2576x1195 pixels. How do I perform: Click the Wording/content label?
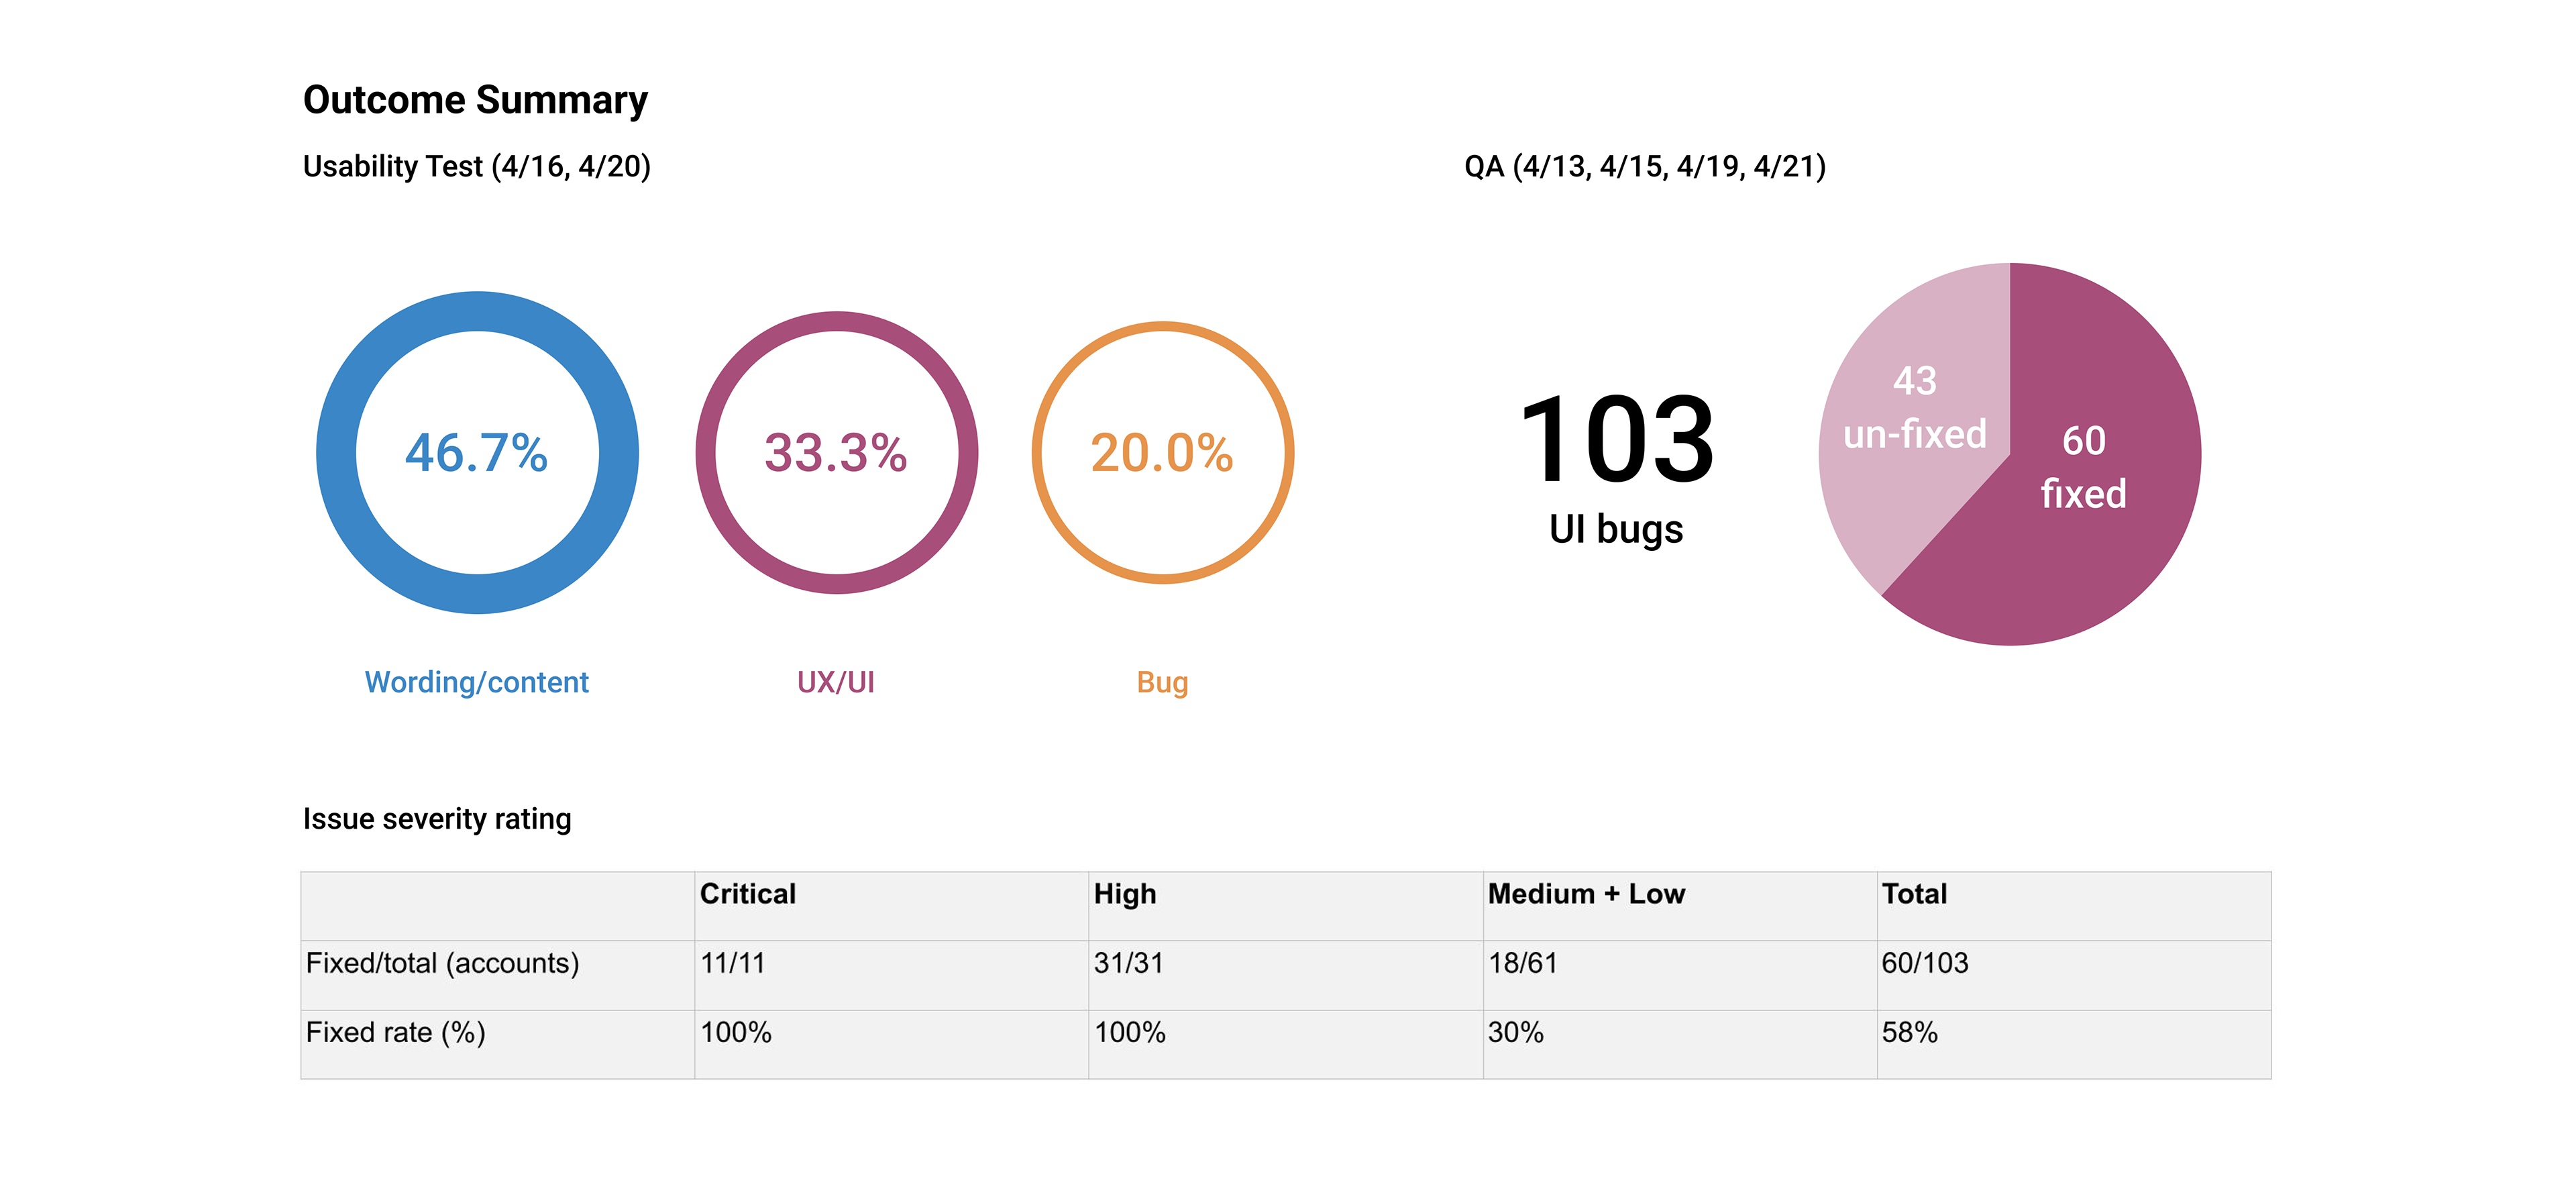pos(476,682)
